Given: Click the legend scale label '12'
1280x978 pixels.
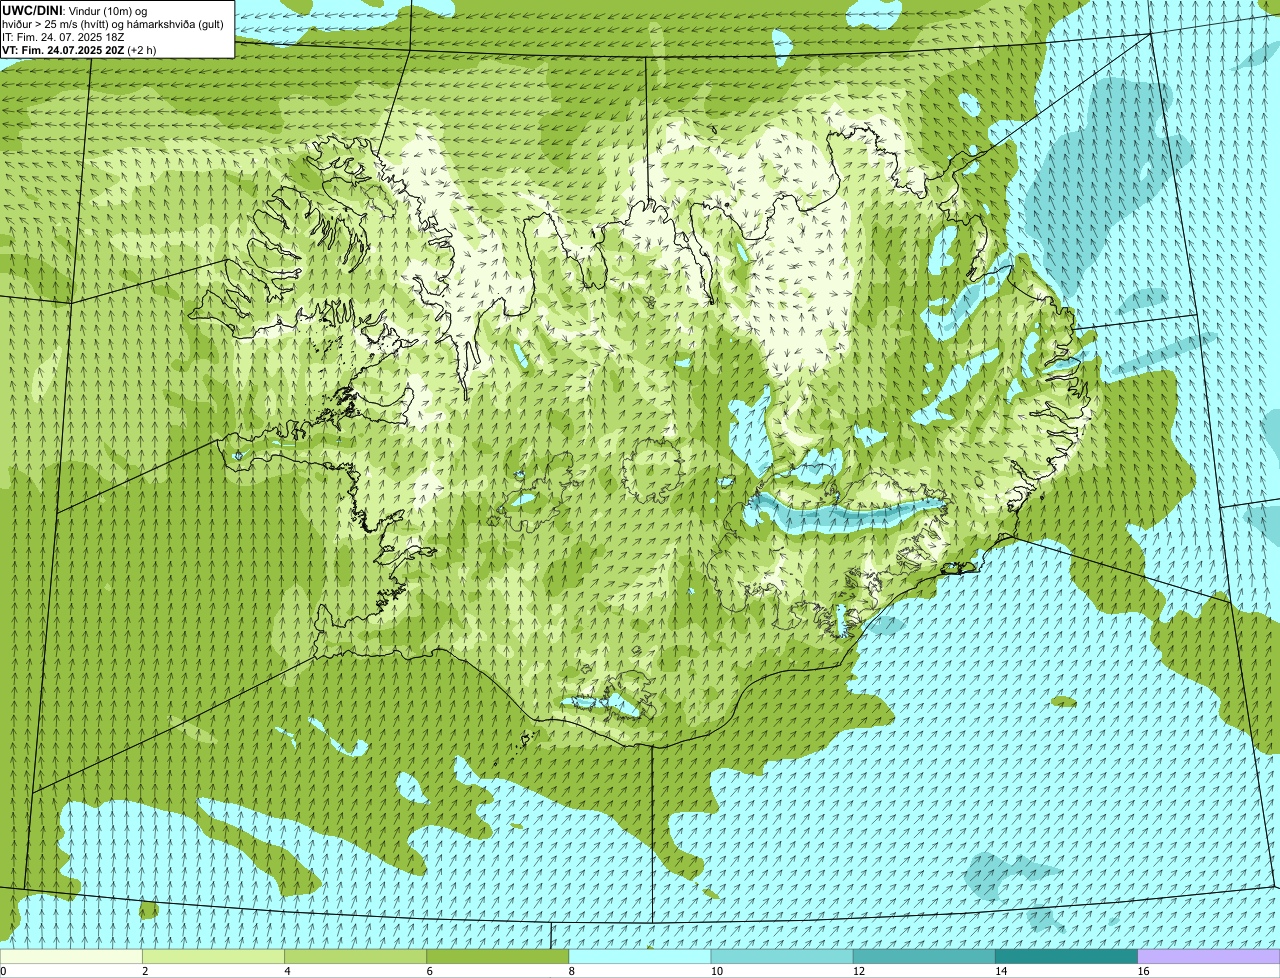Looking at the screenshot, I should pyautogui.click(x=859, y=971).
